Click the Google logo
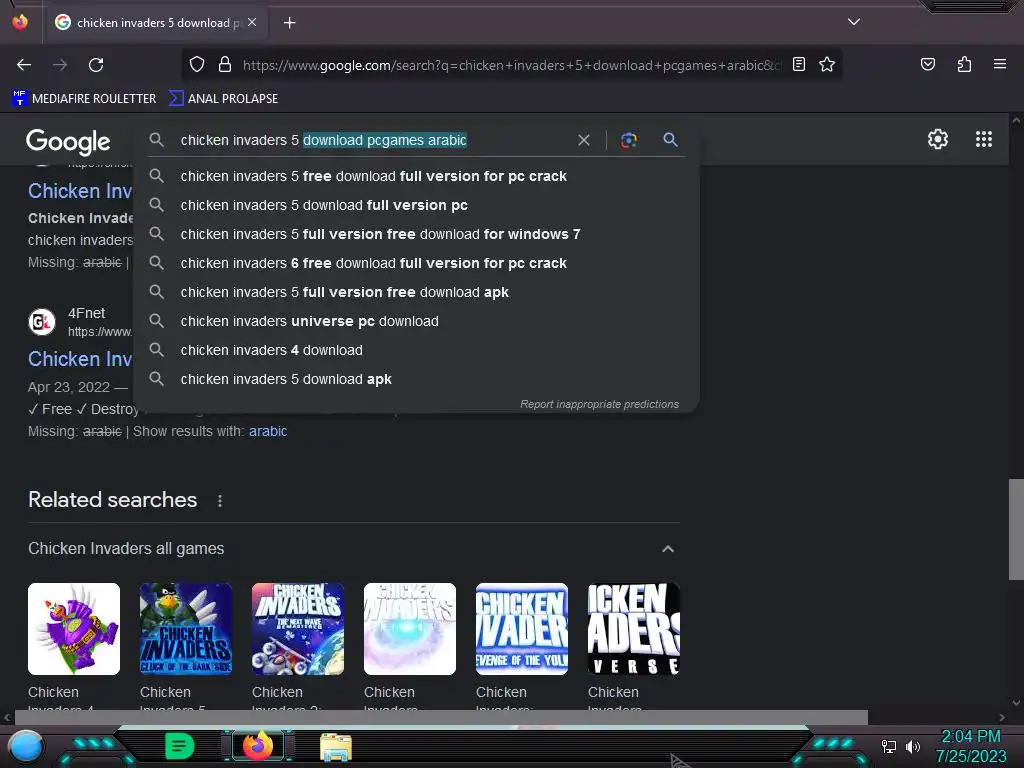Viewport: 1024px width, 768px height. 68,141
